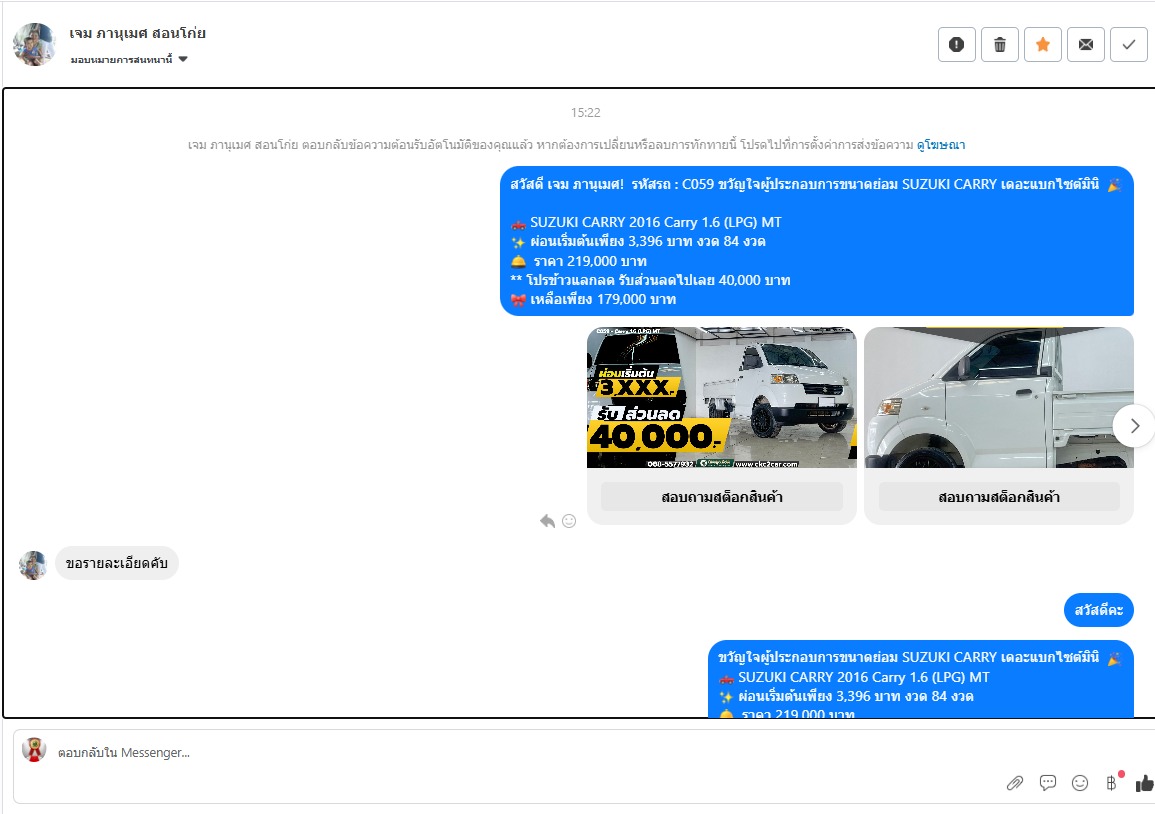Open saved replies with the speech bubble icon
This screenshot has width=1155, height=814.
(1047, 783)
